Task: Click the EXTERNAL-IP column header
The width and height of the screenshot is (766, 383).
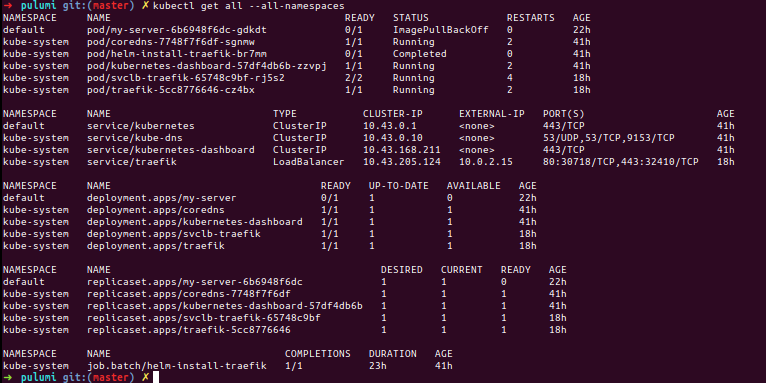Action: [x=492, y=114]
